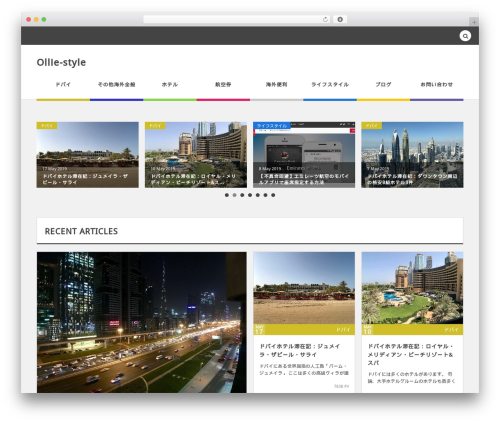Select the fourth carousel dot

click(x=250, y=195)
